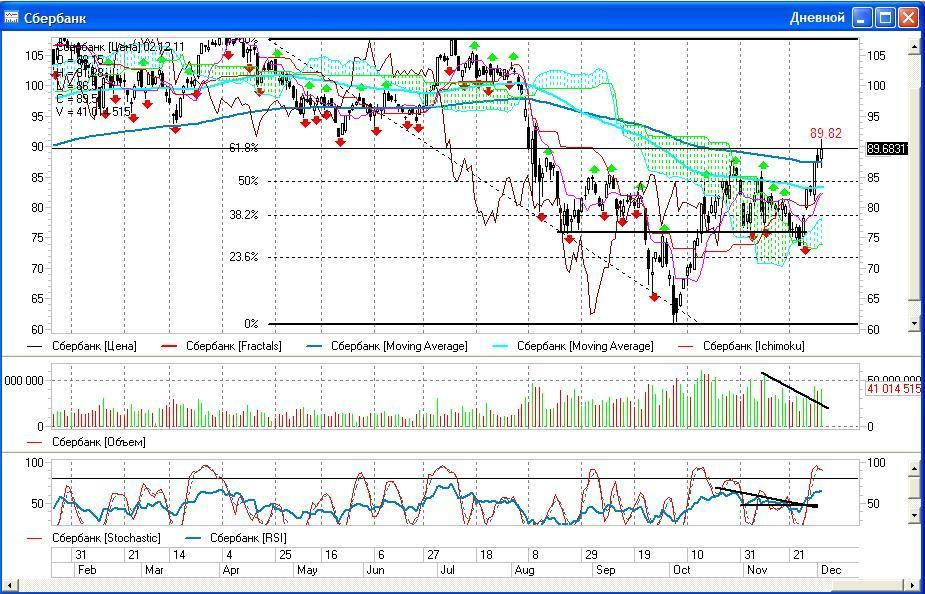925x594 pixels.
Task: Click the Дневной timeframe label in the title bar
Action: (x=817, y=18)
